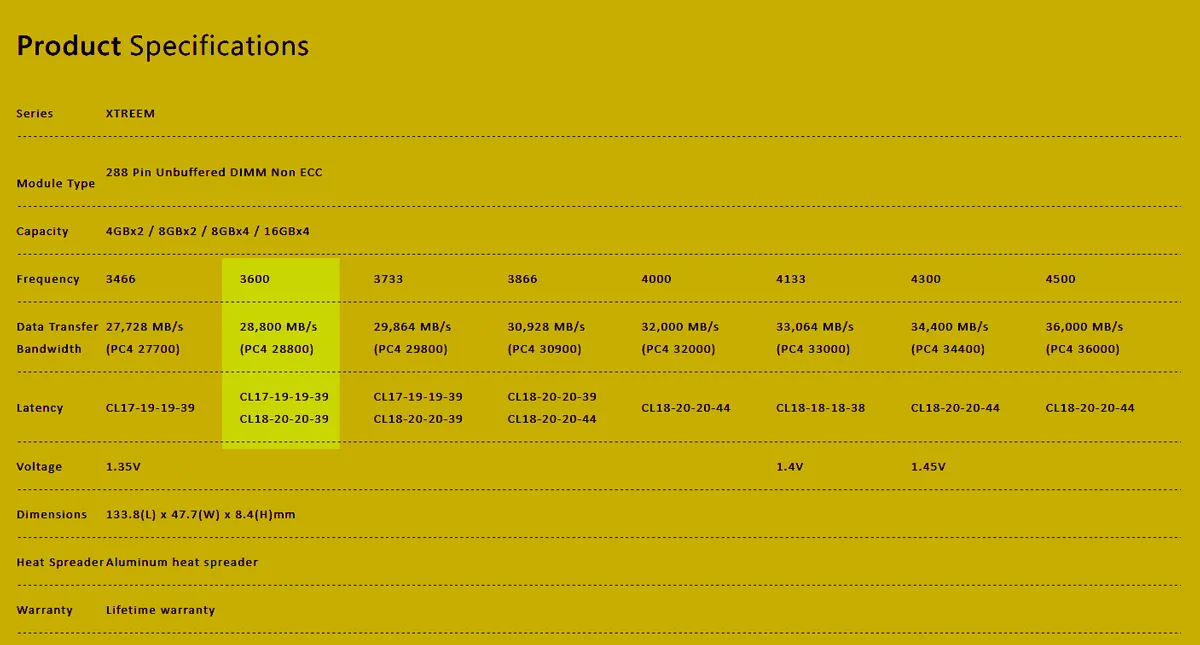Click frequency value 3866
1200x645 pixels.
pyautogui.click(x=523, y=279)
